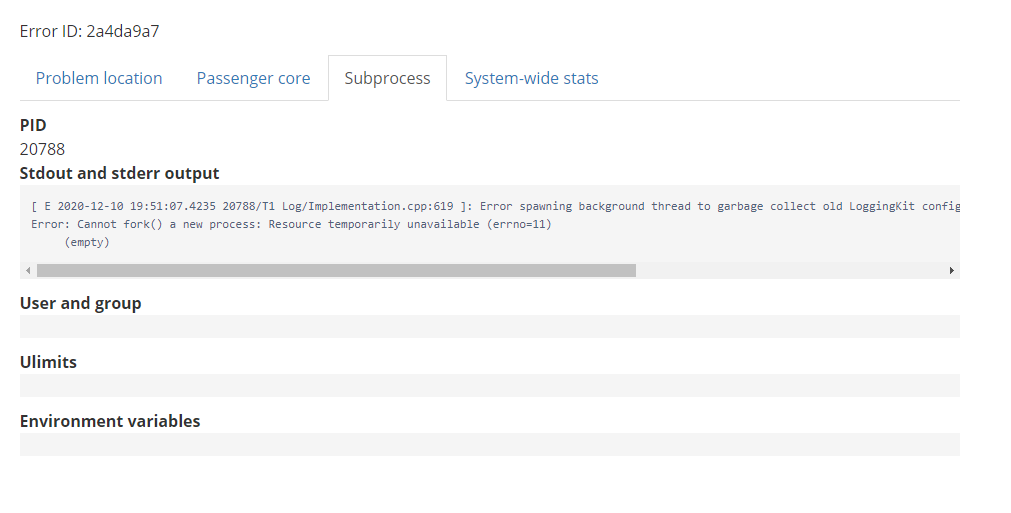This screenshot has height=513, width=1011.
Task: Click the 'Cannot fork() a new process' line
Action: pos(291,224)
